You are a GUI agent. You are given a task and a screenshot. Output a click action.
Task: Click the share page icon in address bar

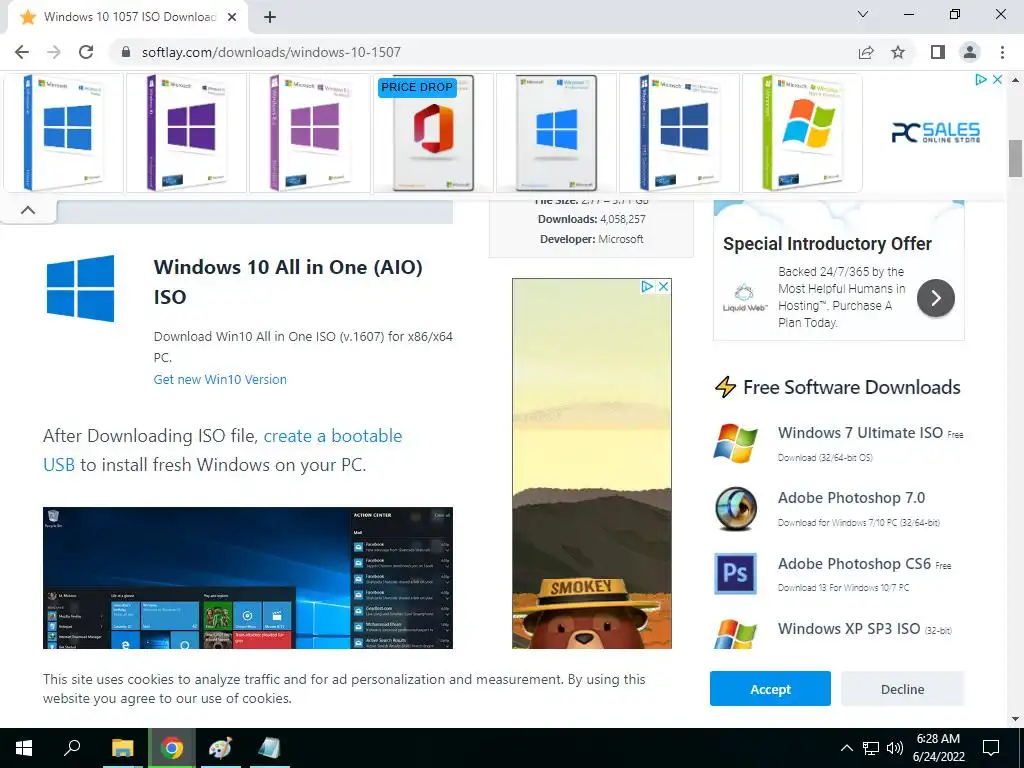pos(866,52)
